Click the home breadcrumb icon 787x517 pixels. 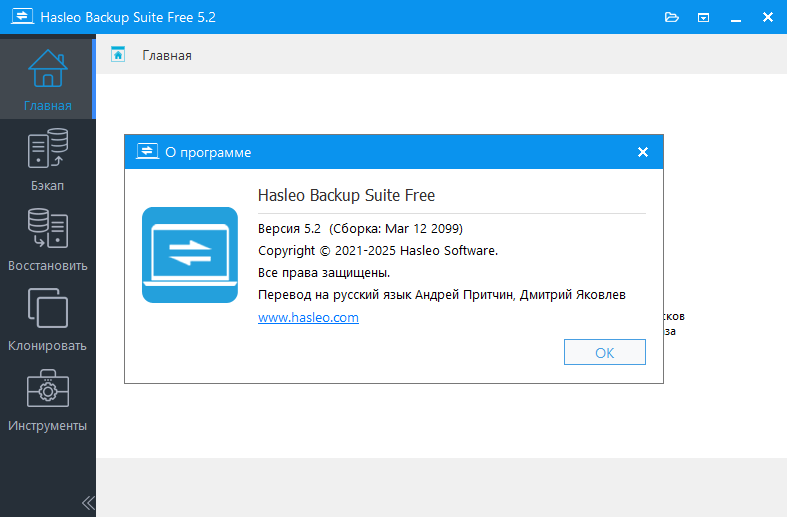click(x=118, y=54)
